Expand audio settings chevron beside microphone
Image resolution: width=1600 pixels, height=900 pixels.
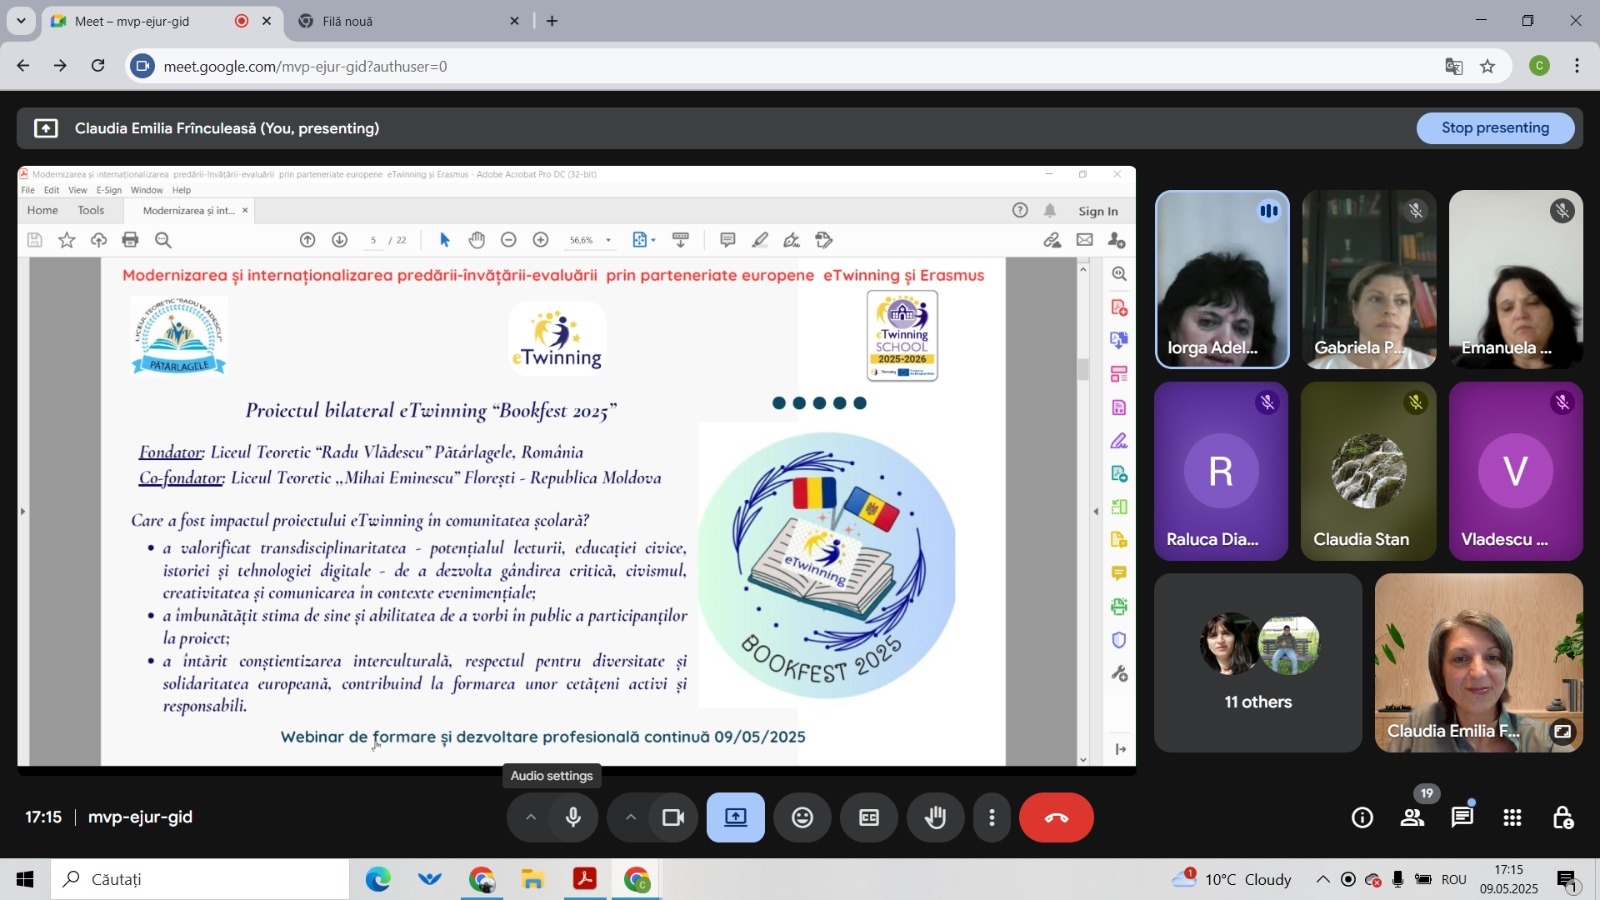pyautogui.click(x=531, y=818)
